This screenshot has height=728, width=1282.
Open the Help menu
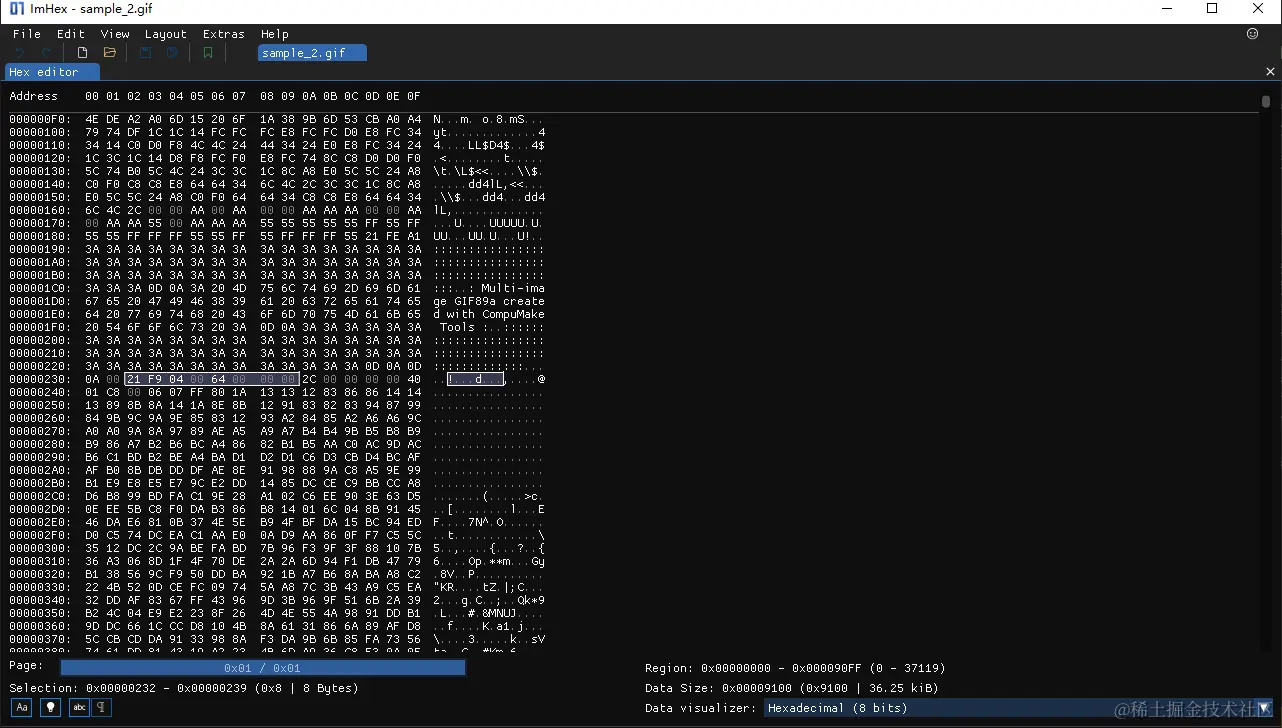coord(275,34)
